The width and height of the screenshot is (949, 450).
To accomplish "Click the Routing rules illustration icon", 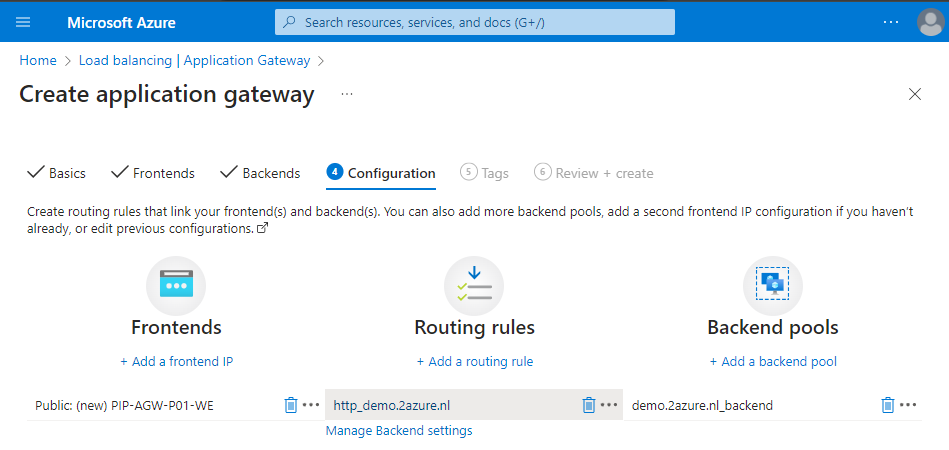I will (x=474, y=285).
